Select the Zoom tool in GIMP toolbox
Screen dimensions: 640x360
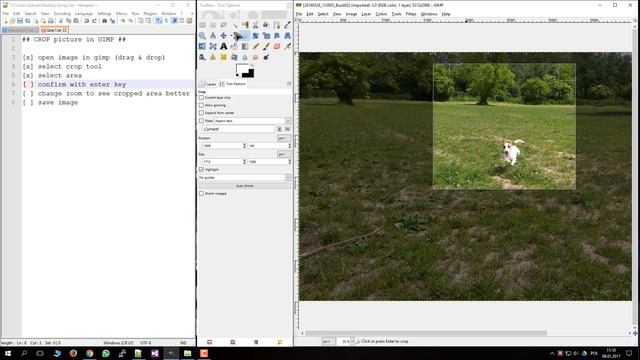tap(202, 36)
